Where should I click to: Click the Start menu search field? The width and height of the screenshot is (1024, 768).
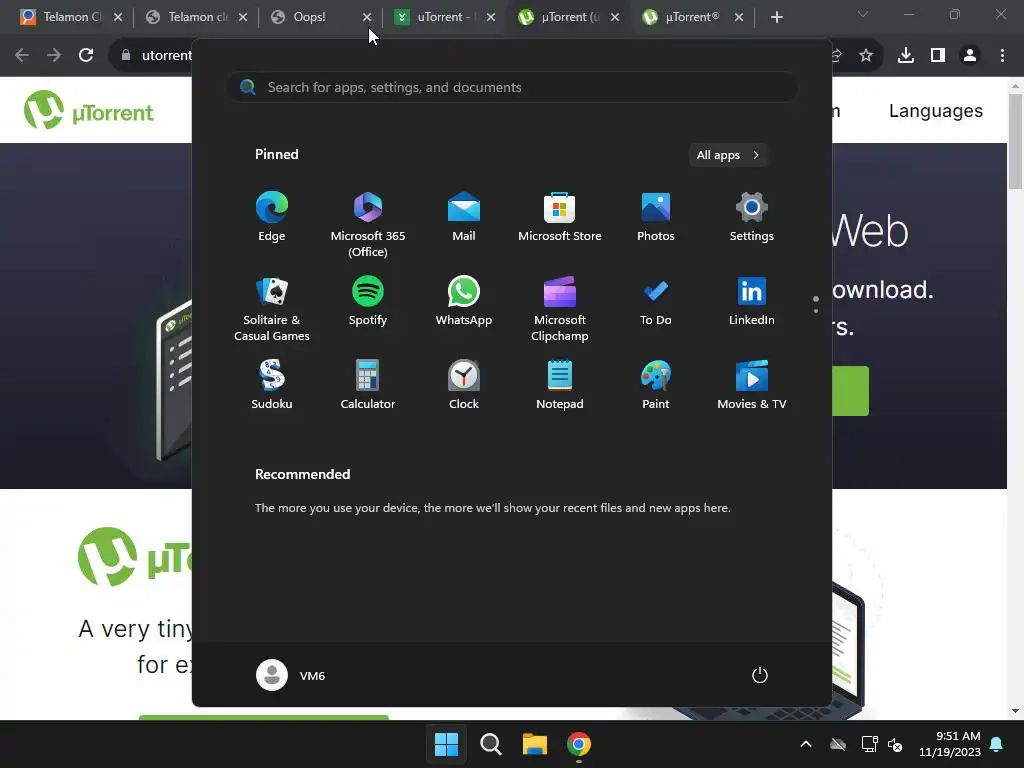512,88
